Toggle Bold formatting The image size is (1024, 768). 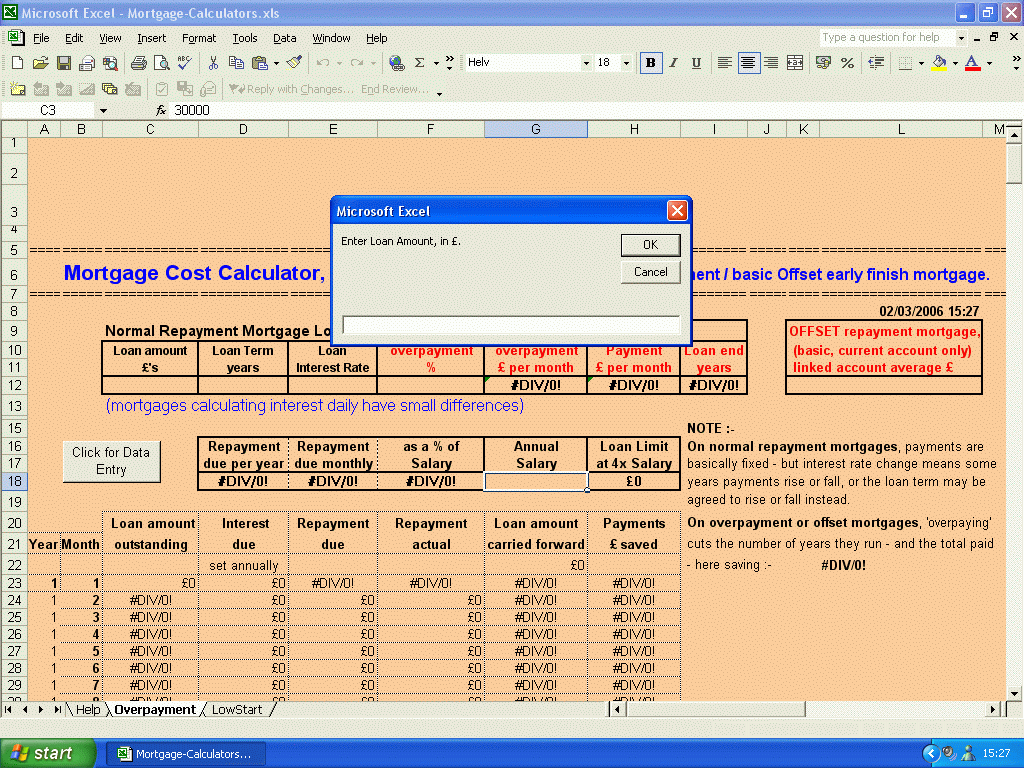click(x=650, y=63)
